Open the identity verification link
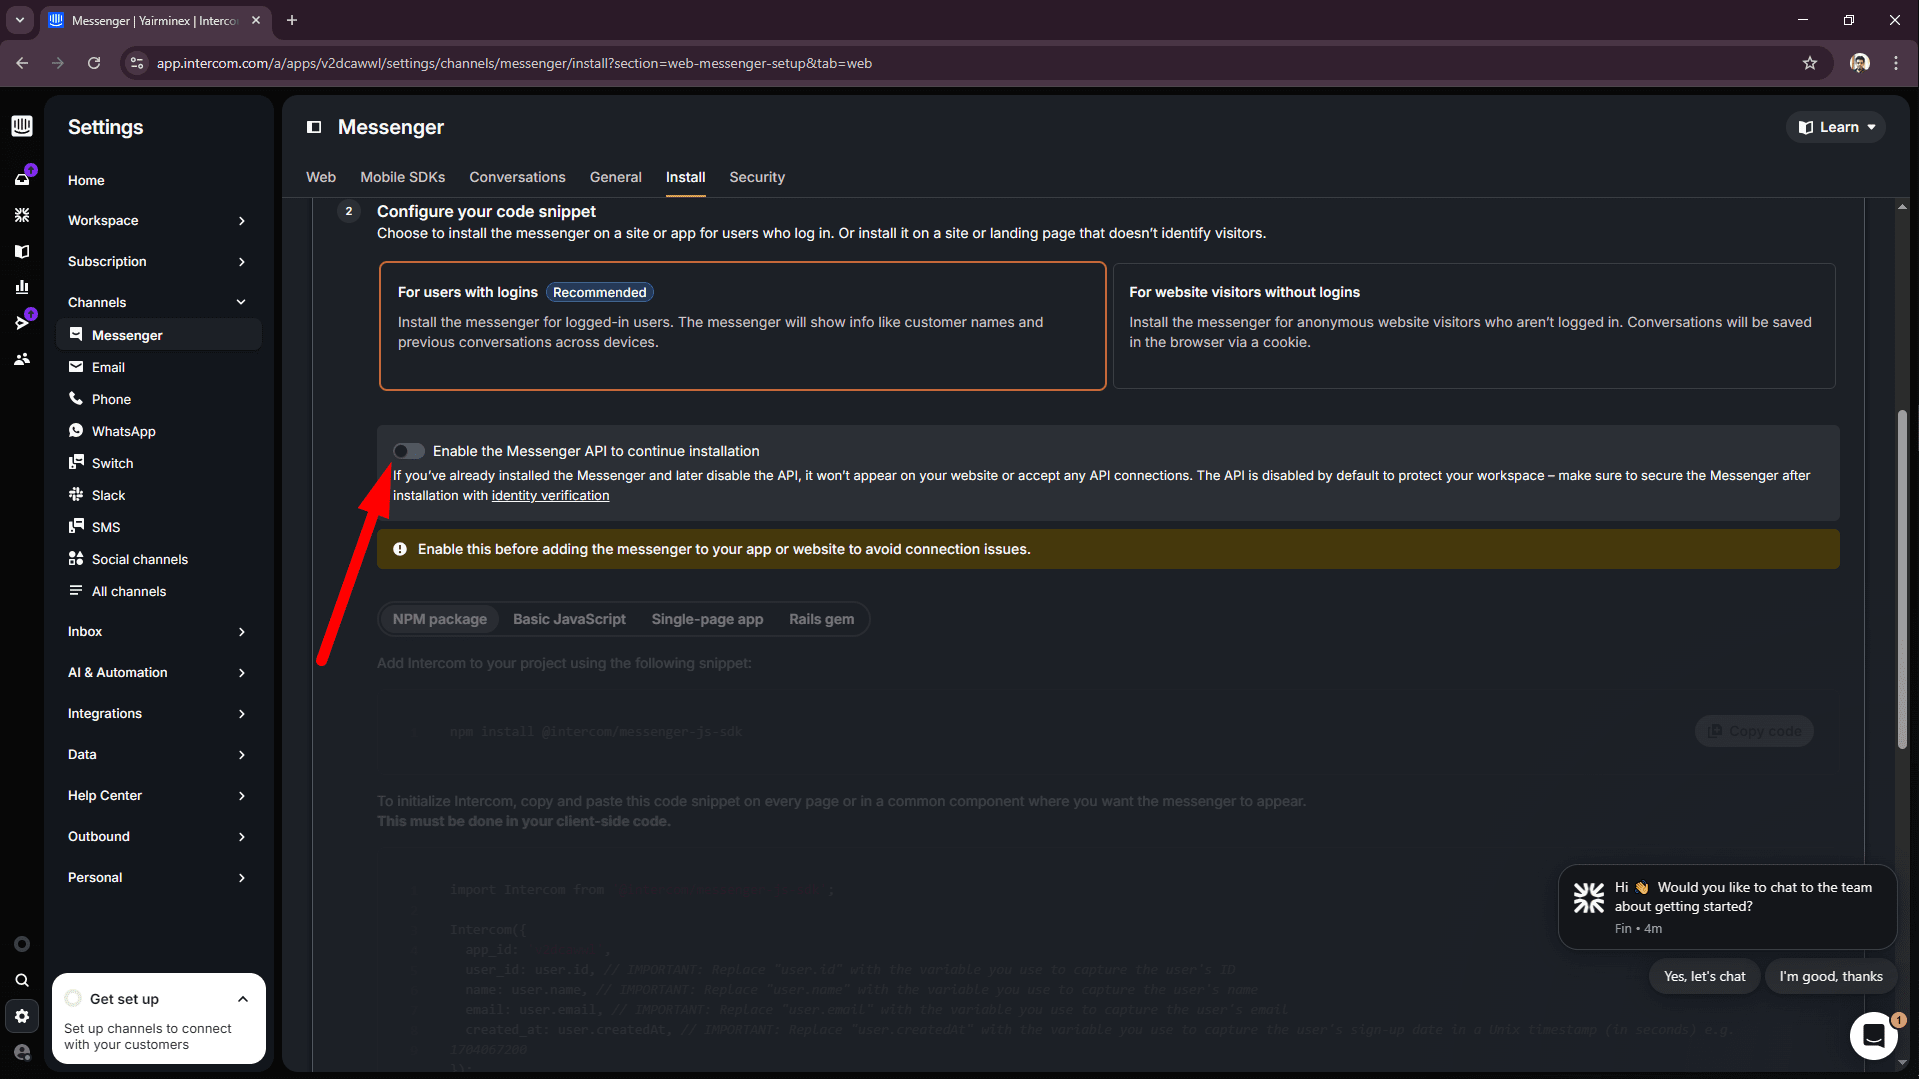 click(550, 495)
